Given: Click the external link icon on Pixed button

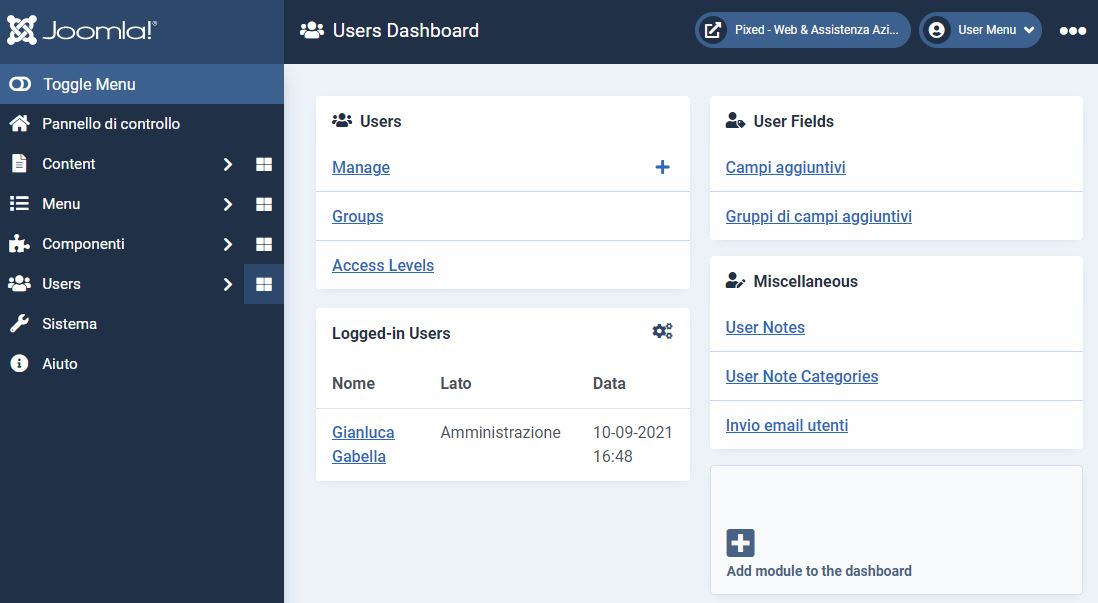Looking at the screenshot, I should tap(713, 29).
